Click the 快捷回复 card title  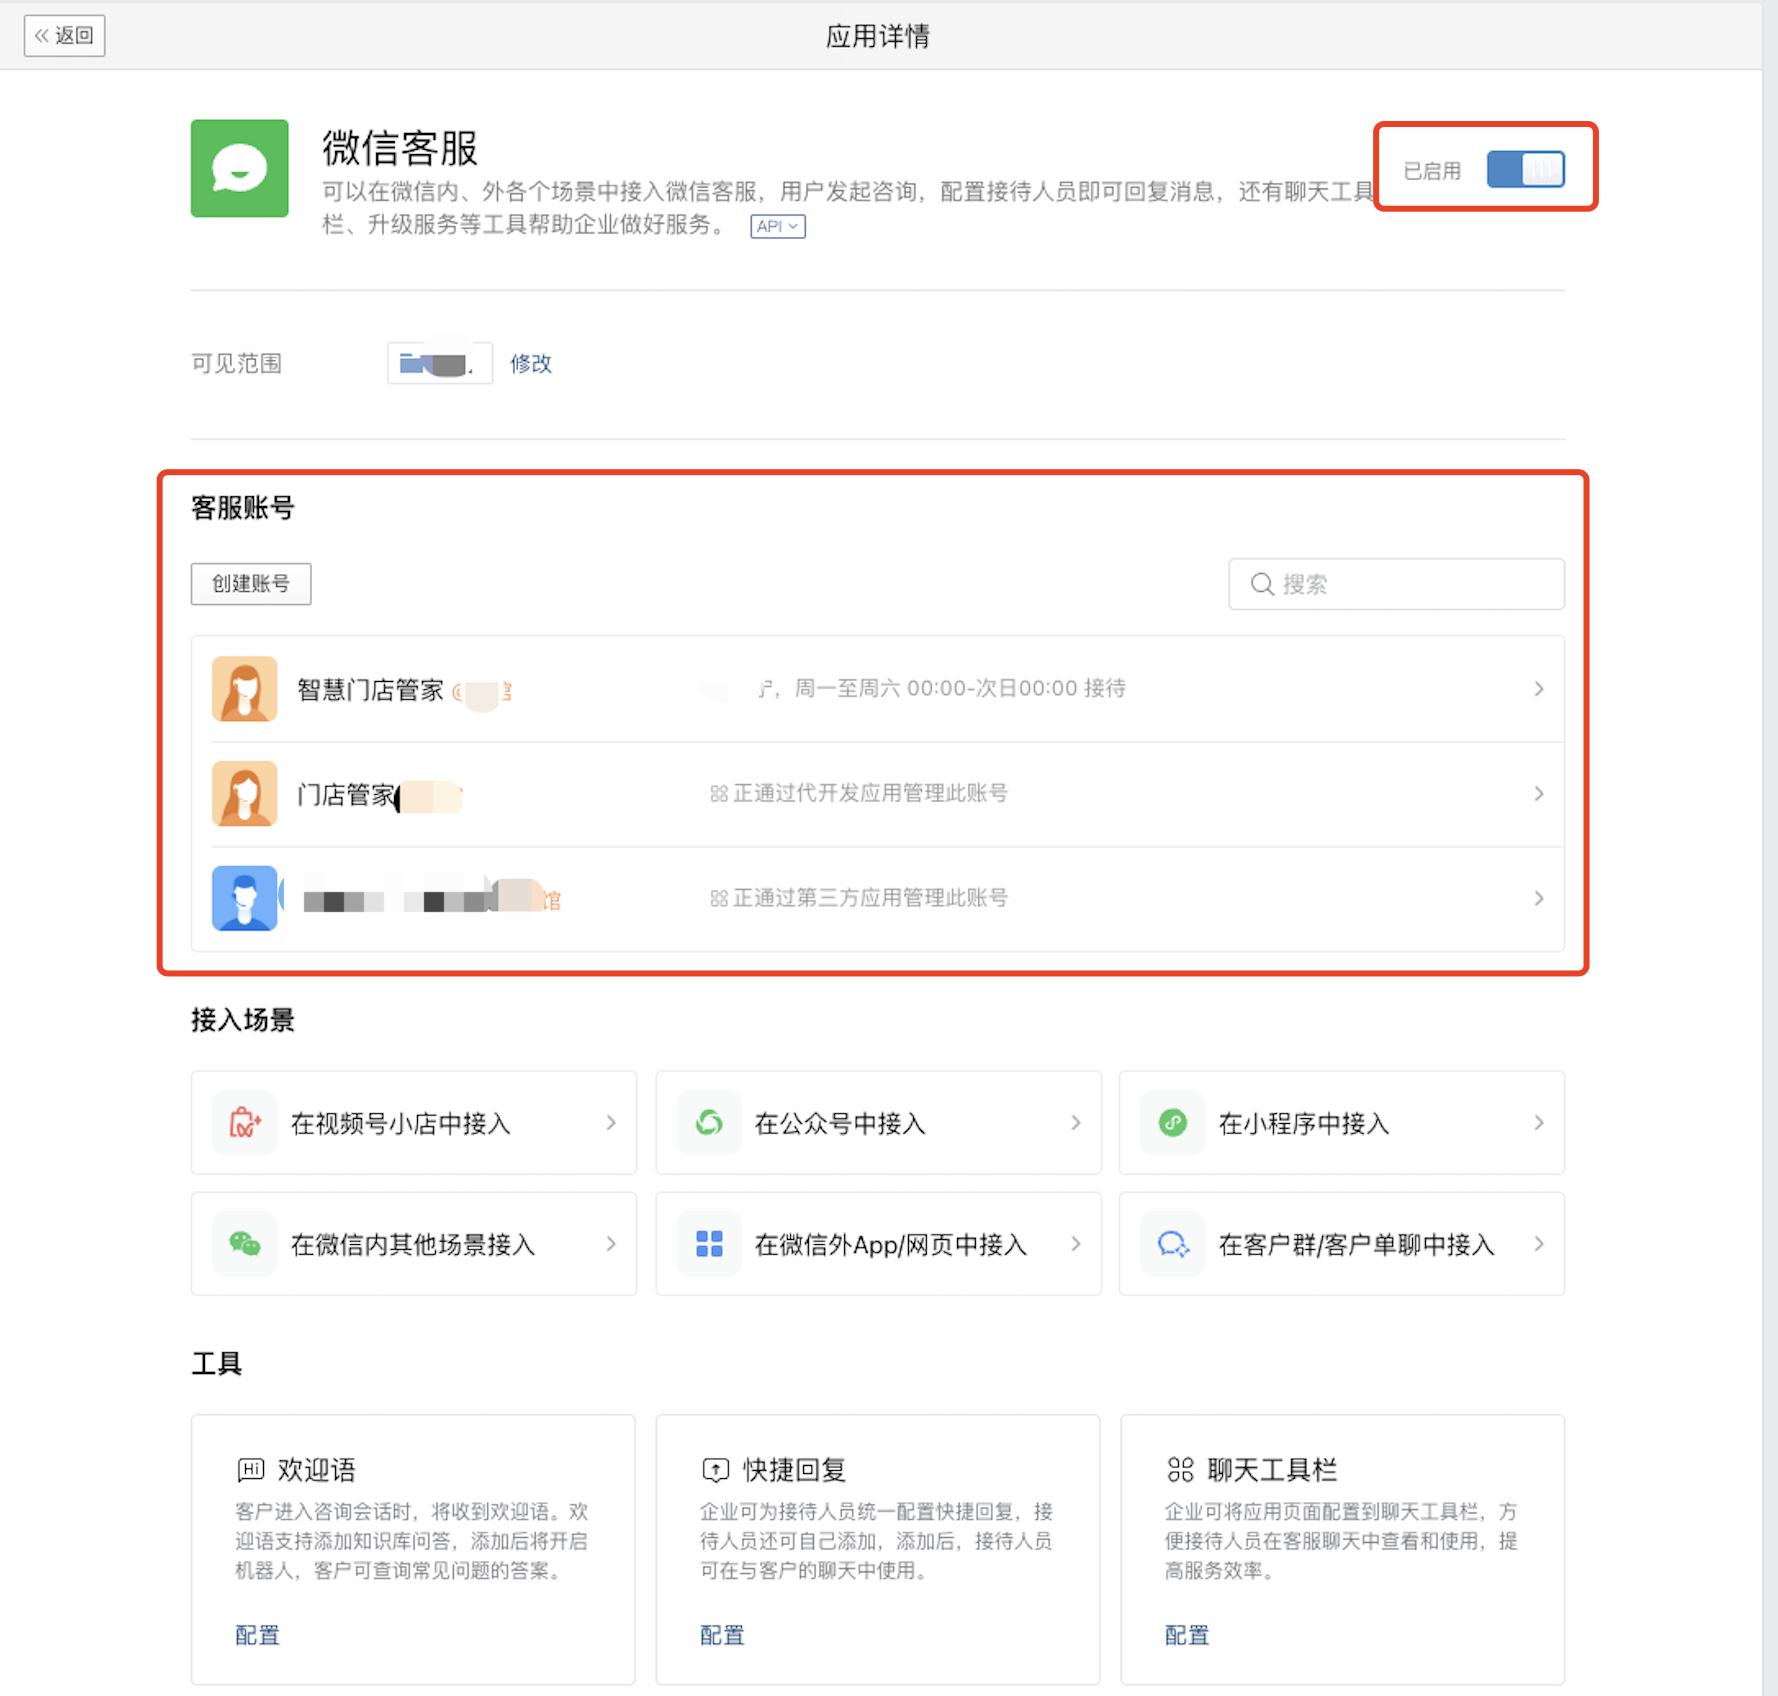click(794, 1469)
